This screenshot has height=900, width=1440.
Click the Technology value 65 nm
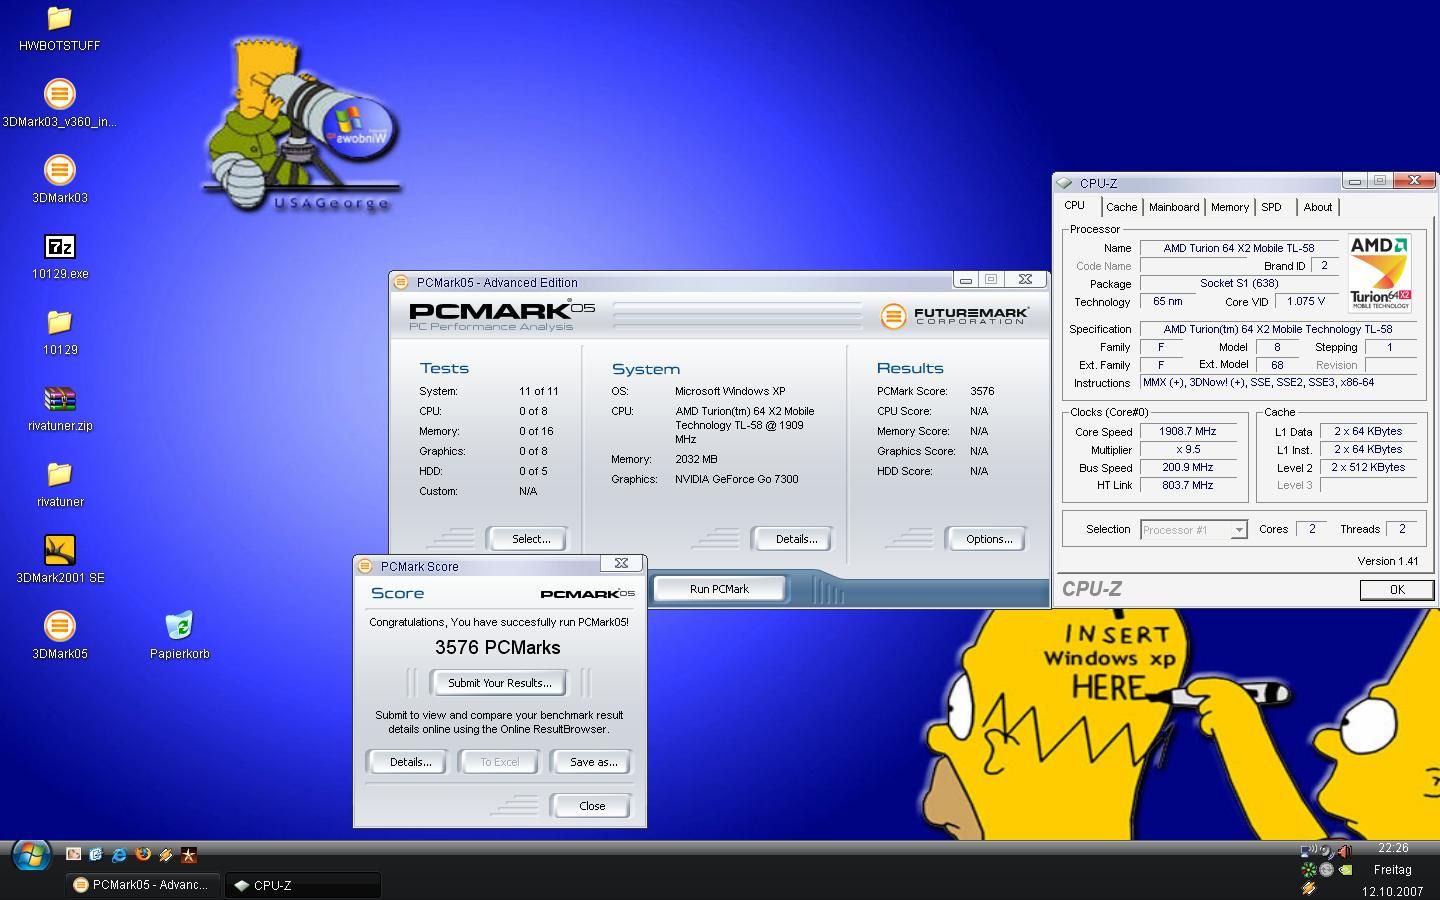pyautogui.click(x=1167, y=302)
